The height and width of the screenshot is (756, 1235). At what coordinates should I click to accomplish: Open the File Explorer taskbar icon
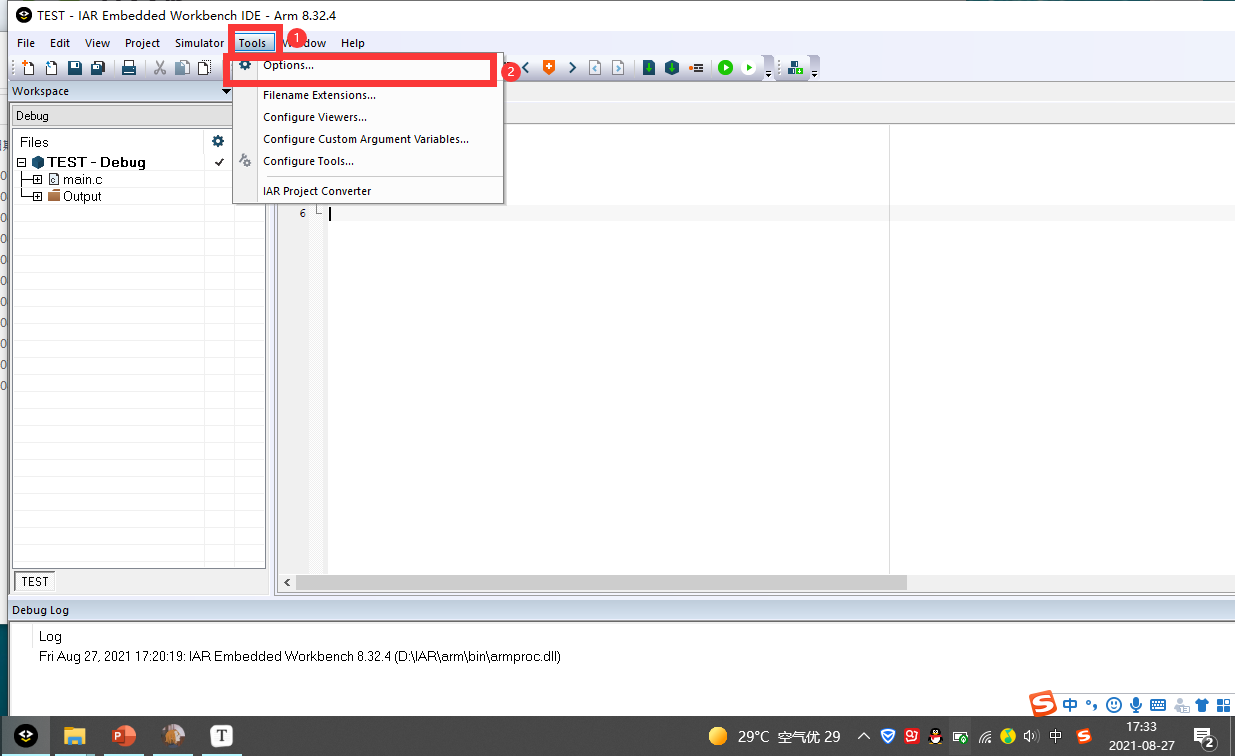point(75,736)
